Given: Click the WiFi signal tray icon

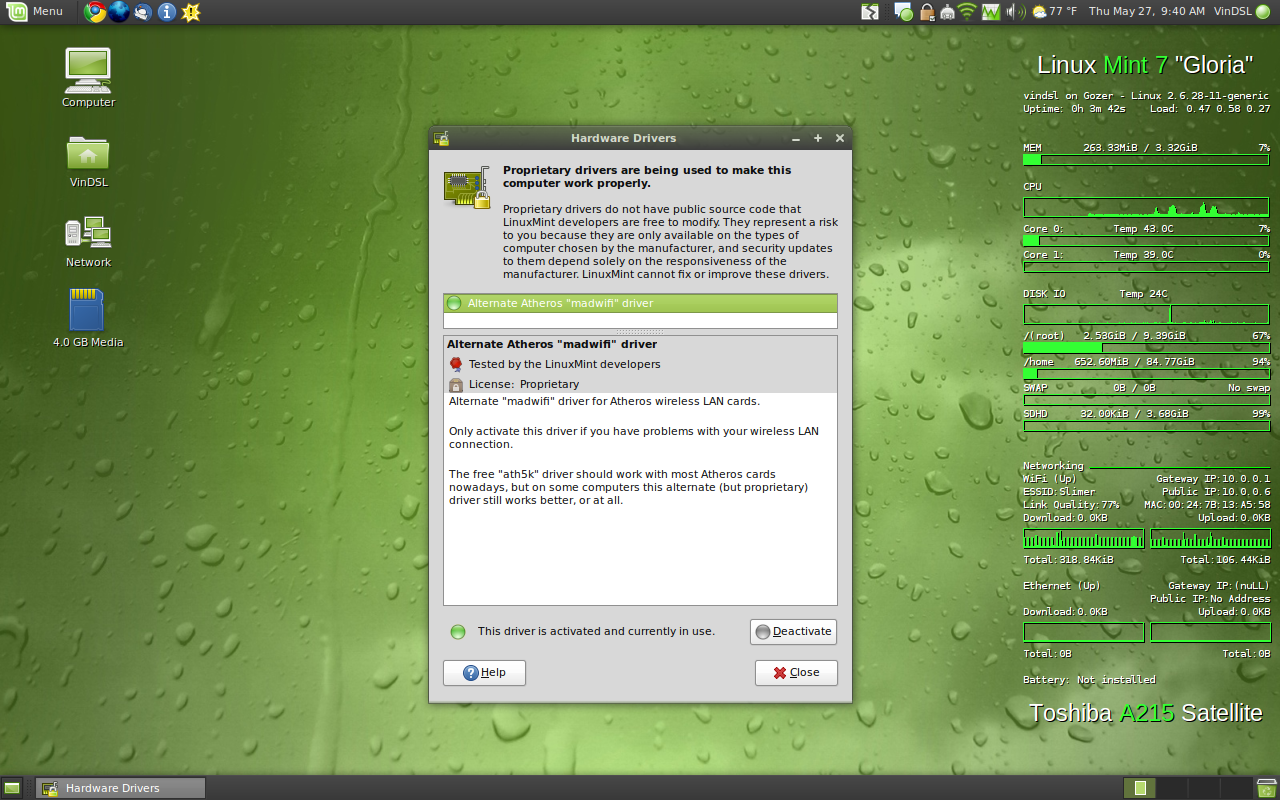Looking at the screenshot, I should (x=967, y=12).
